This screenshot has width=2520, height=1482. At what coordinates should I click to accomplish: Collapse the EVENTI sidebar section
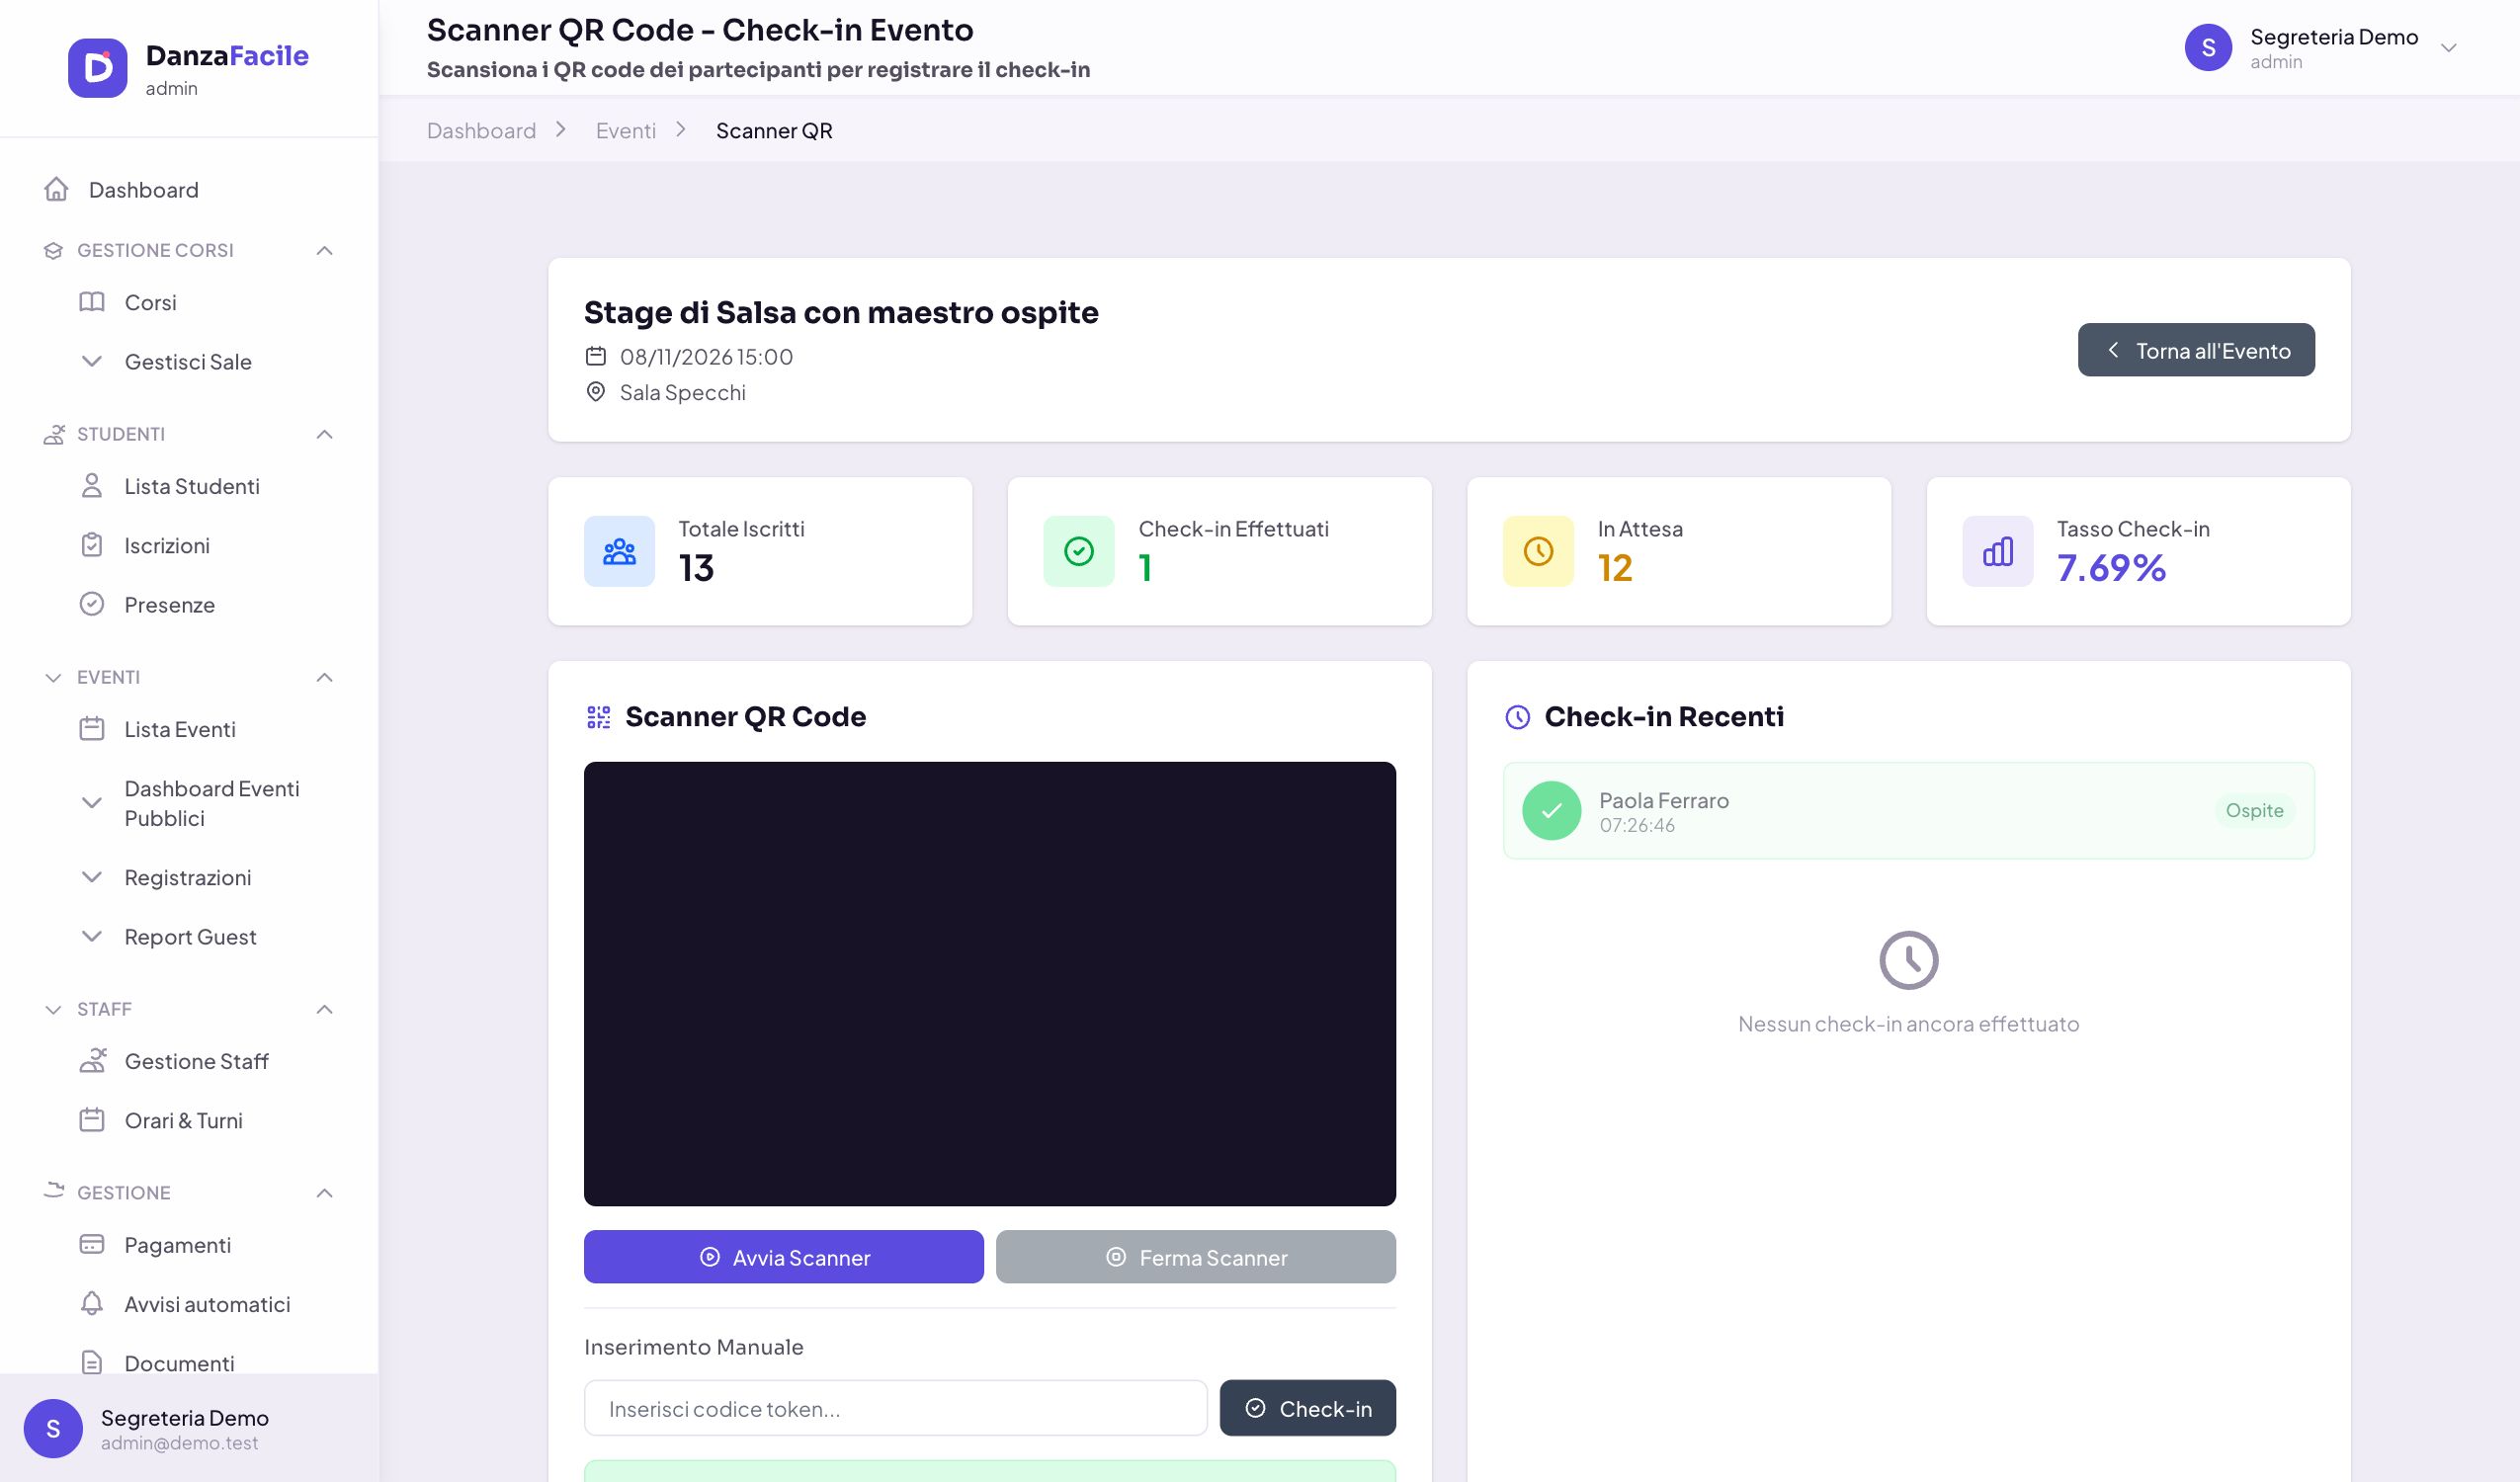point(324,677)
